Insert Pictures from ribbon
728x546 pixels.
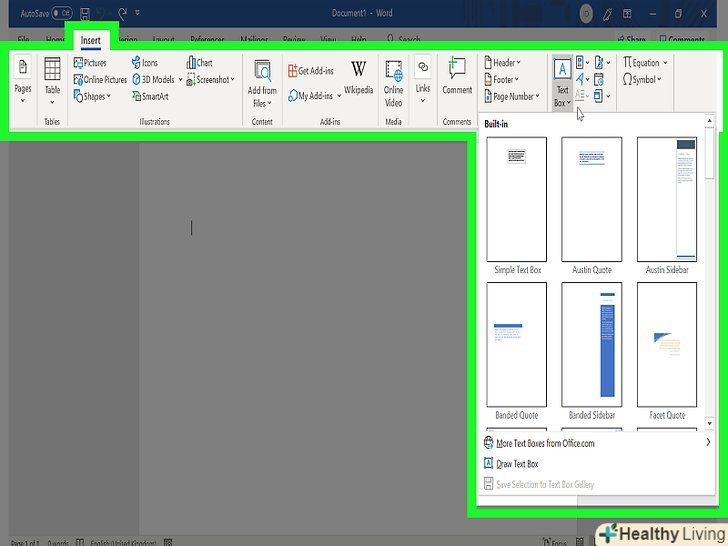point(90,63)
